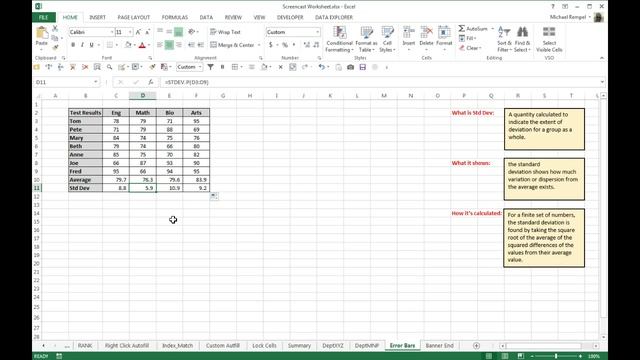The image size is (640, 360).
Task: Click the Cut scissors icon
Action: click(x=55, y=29)
